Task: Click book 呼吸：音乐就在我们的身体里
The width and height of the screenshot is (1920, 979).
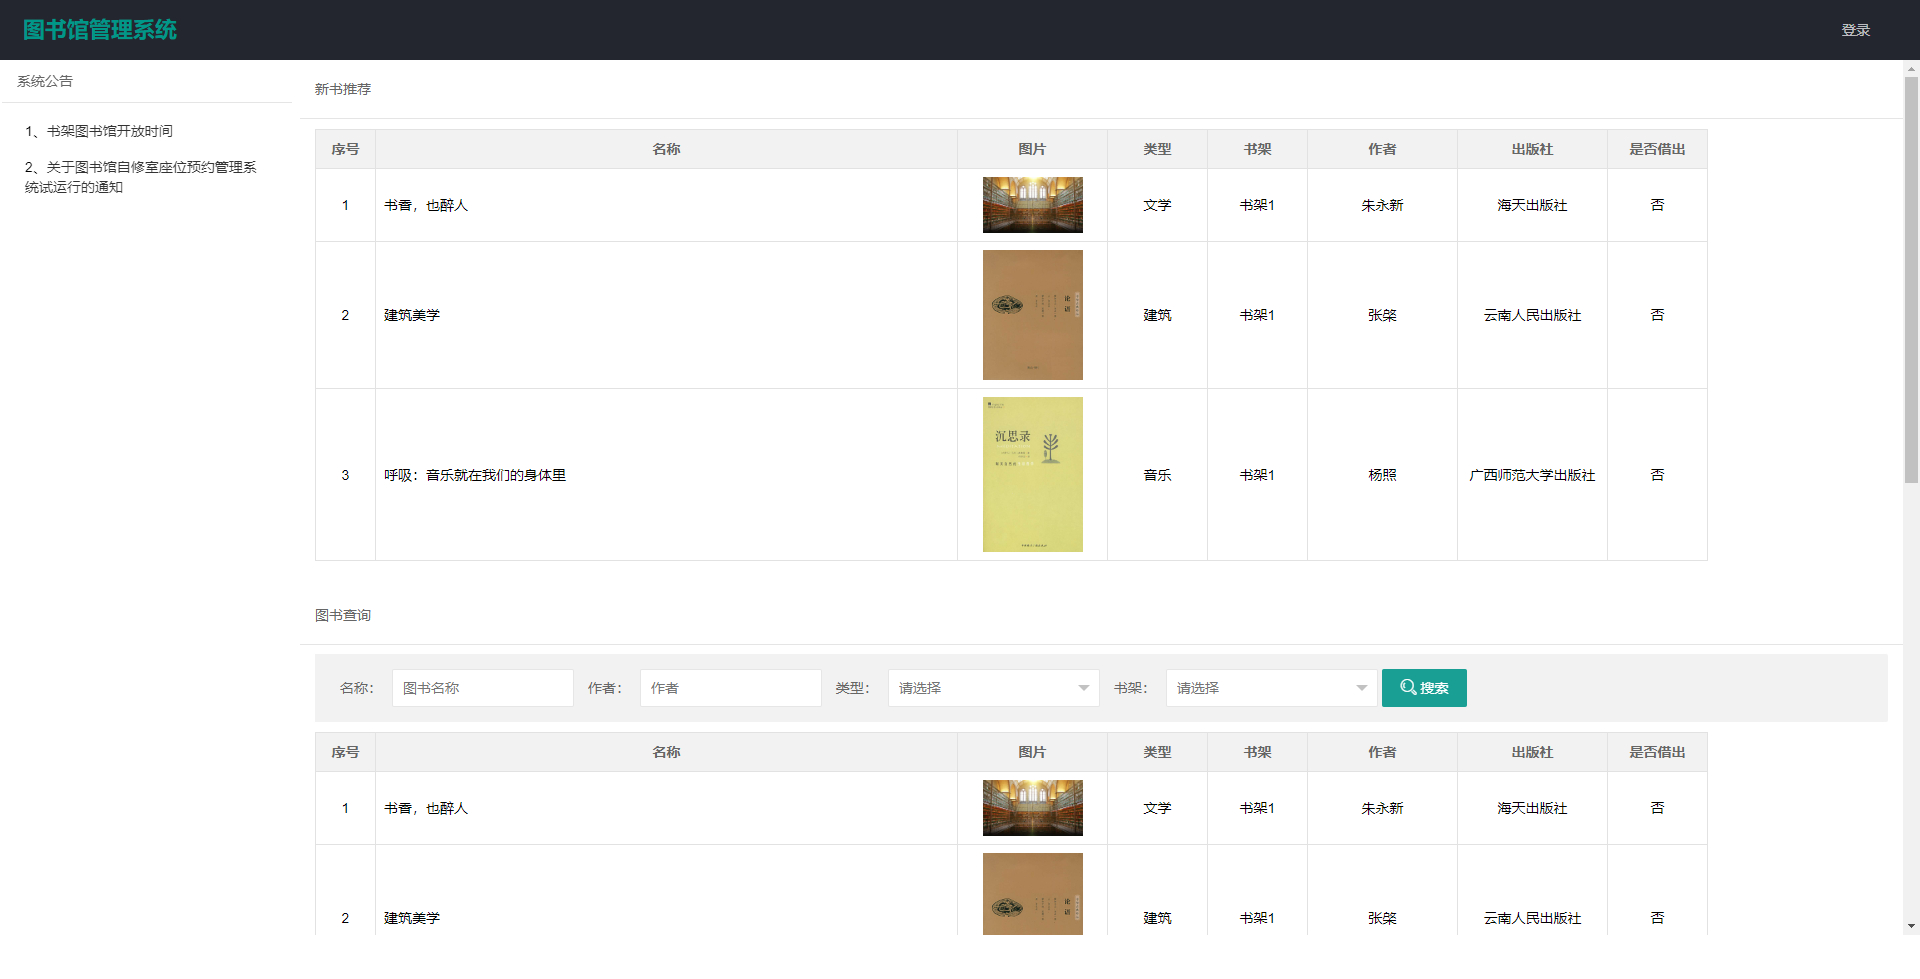Action: pos(476,475)
